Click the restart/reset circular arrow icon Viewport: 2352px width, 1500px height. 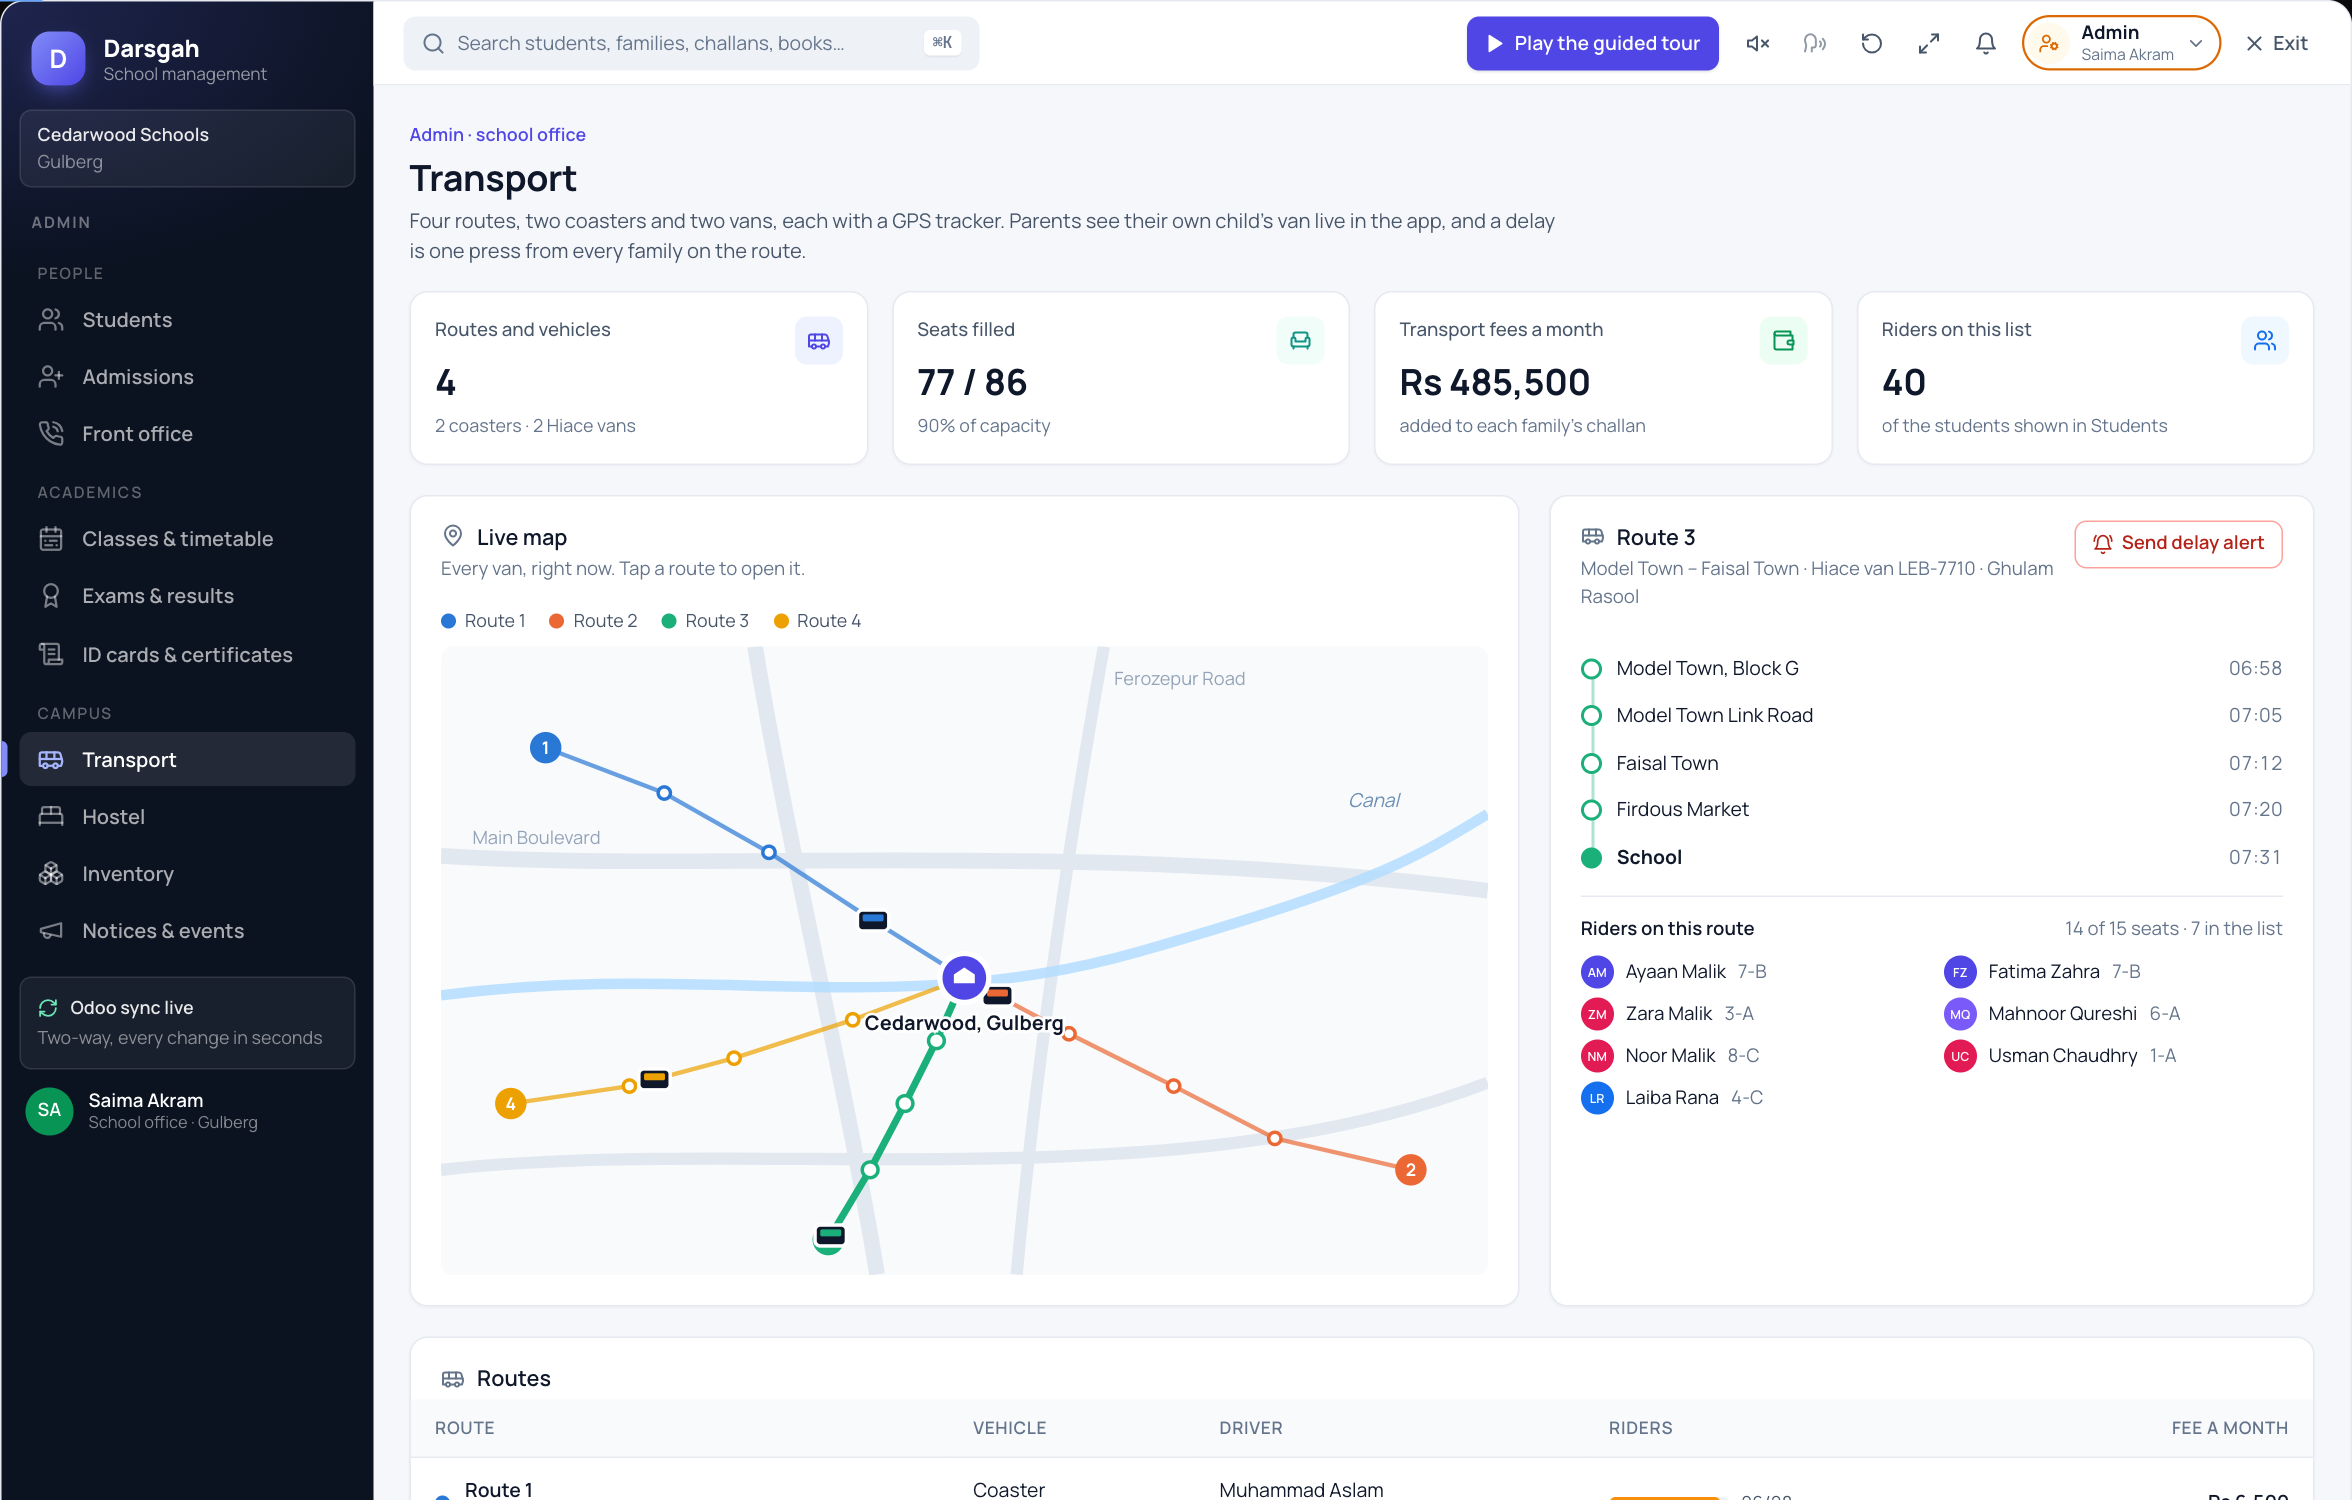pos(1872,43)
